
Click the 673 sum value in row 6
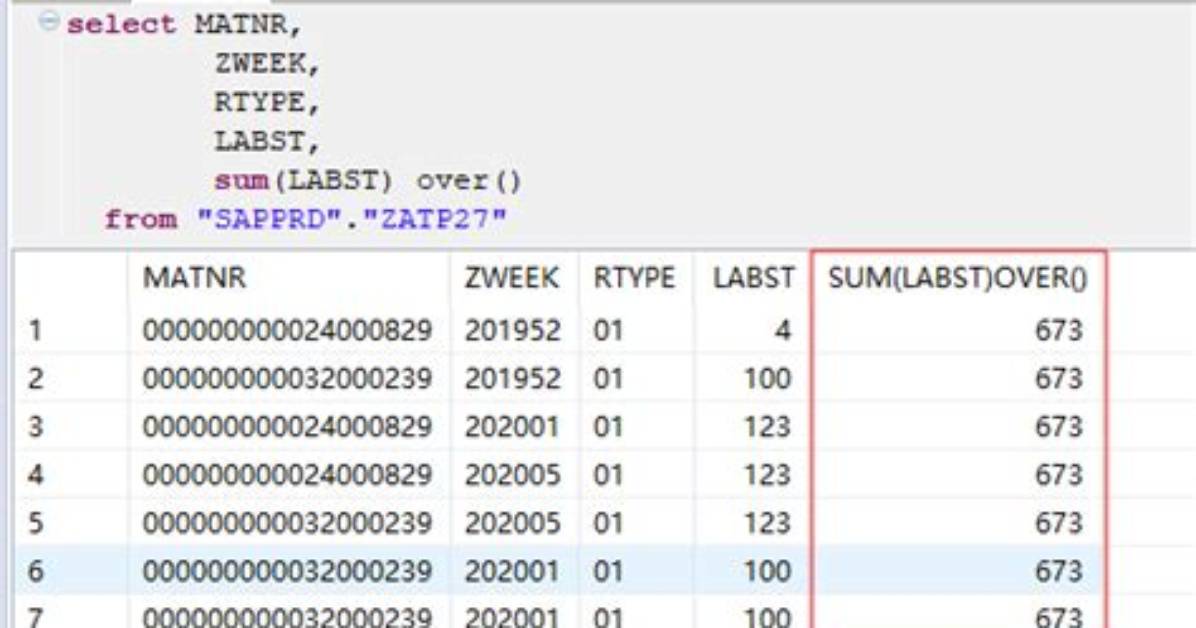coord(1059,571)
